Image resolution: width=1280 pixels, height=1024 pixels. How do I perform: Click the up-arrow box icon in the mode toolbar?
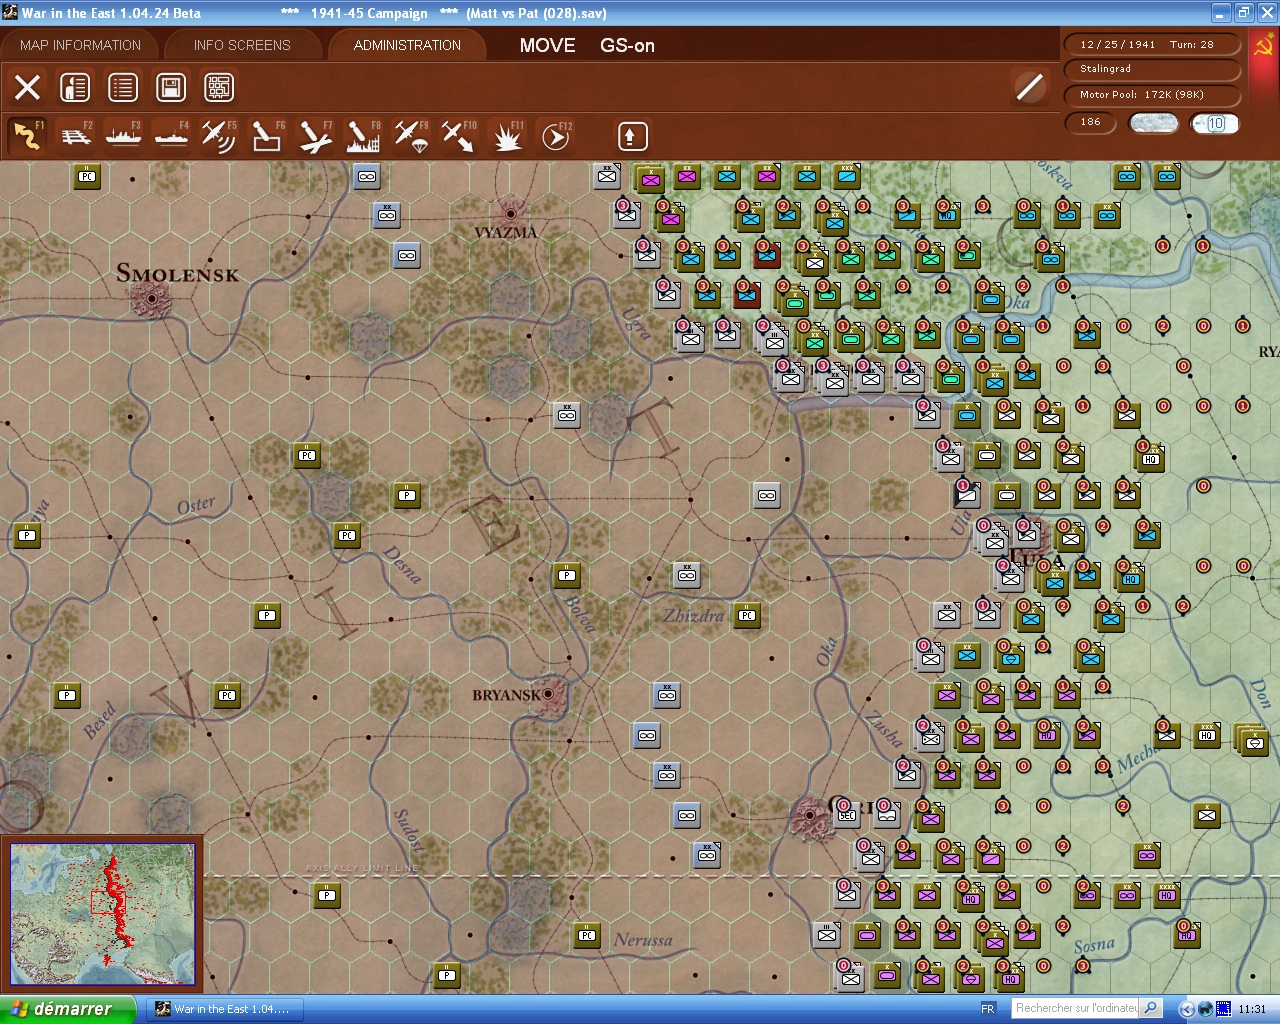click(x=632, y=136)
